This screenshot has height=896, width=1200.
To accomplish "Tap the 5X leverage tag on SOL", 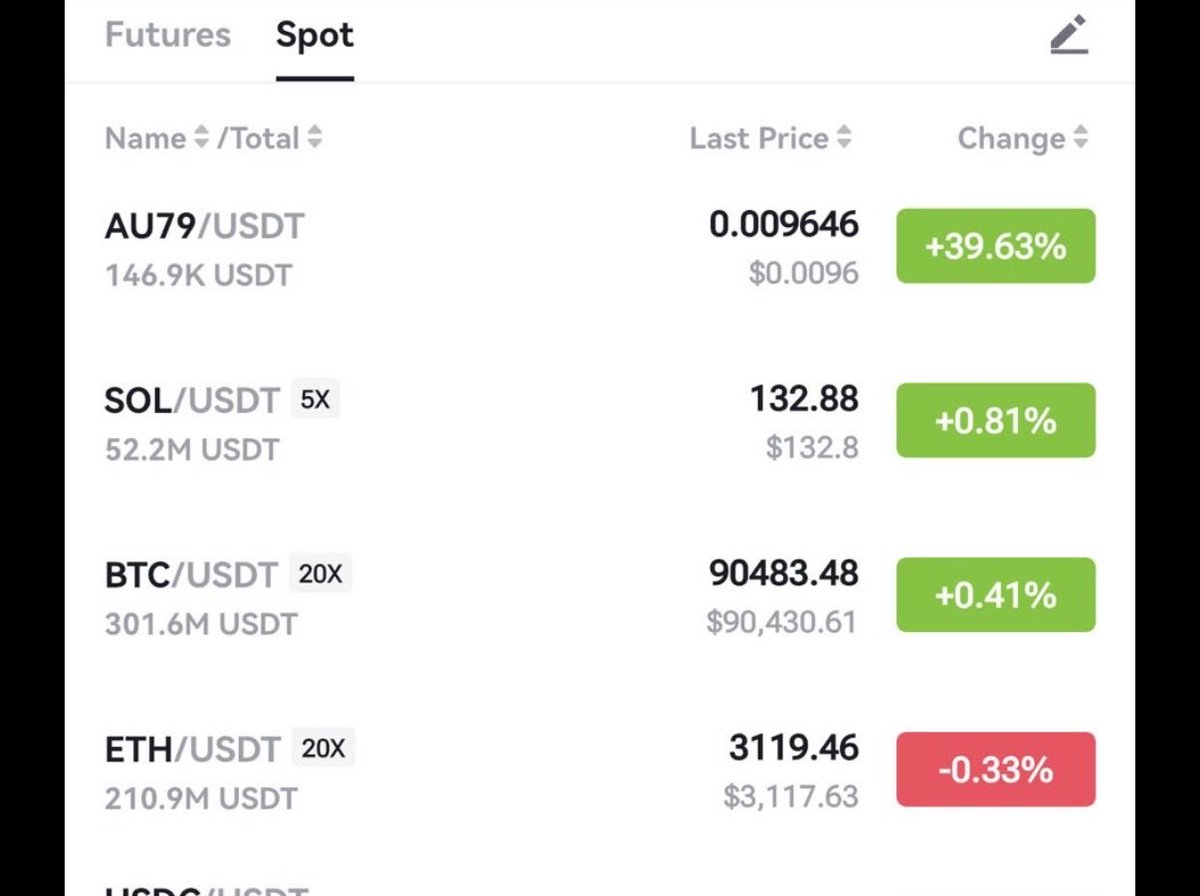I will click(315, 400).
